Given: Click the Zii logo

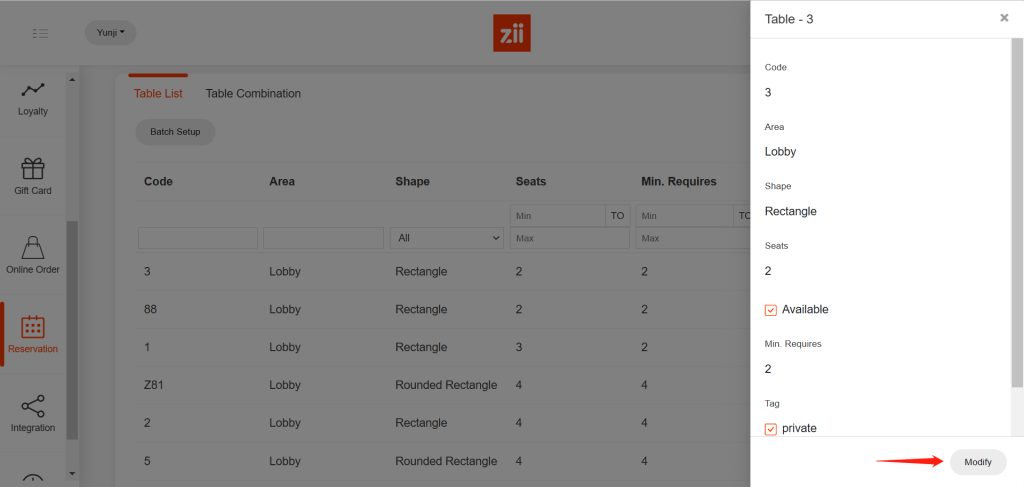Looking at the screenshot, I should [512, 33].
